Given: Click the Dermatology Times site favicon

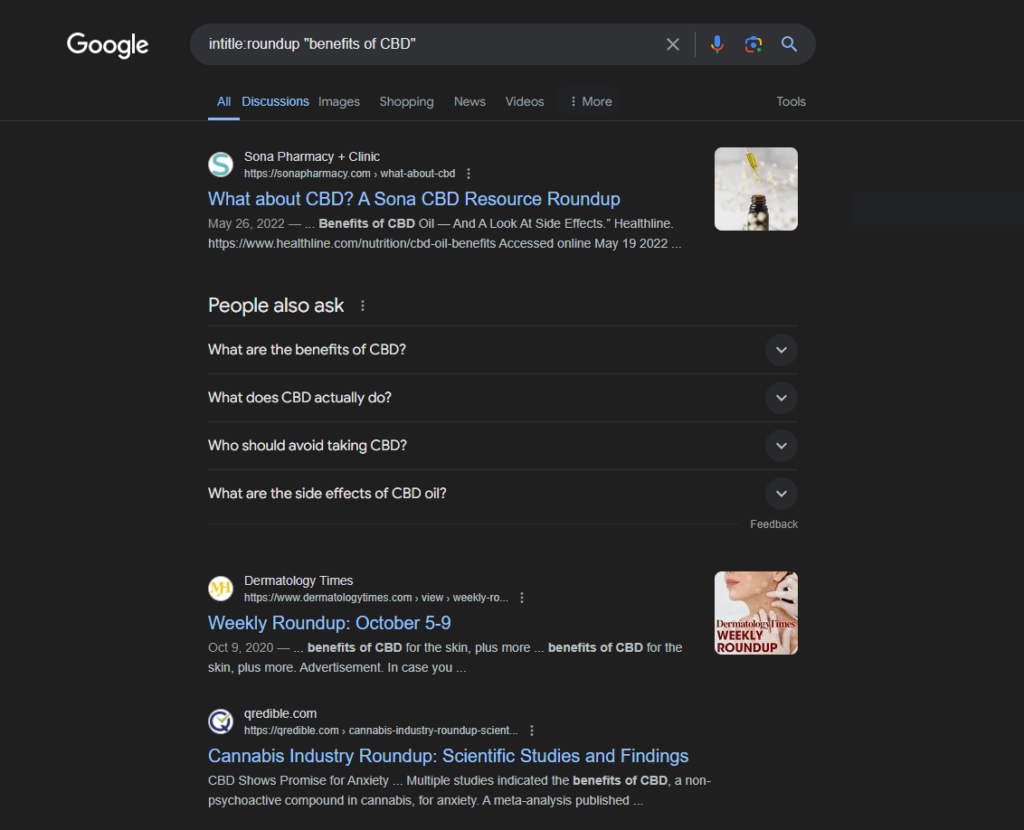Looking at the screenshot, I should pyautogui.click(x=220, y=588).
